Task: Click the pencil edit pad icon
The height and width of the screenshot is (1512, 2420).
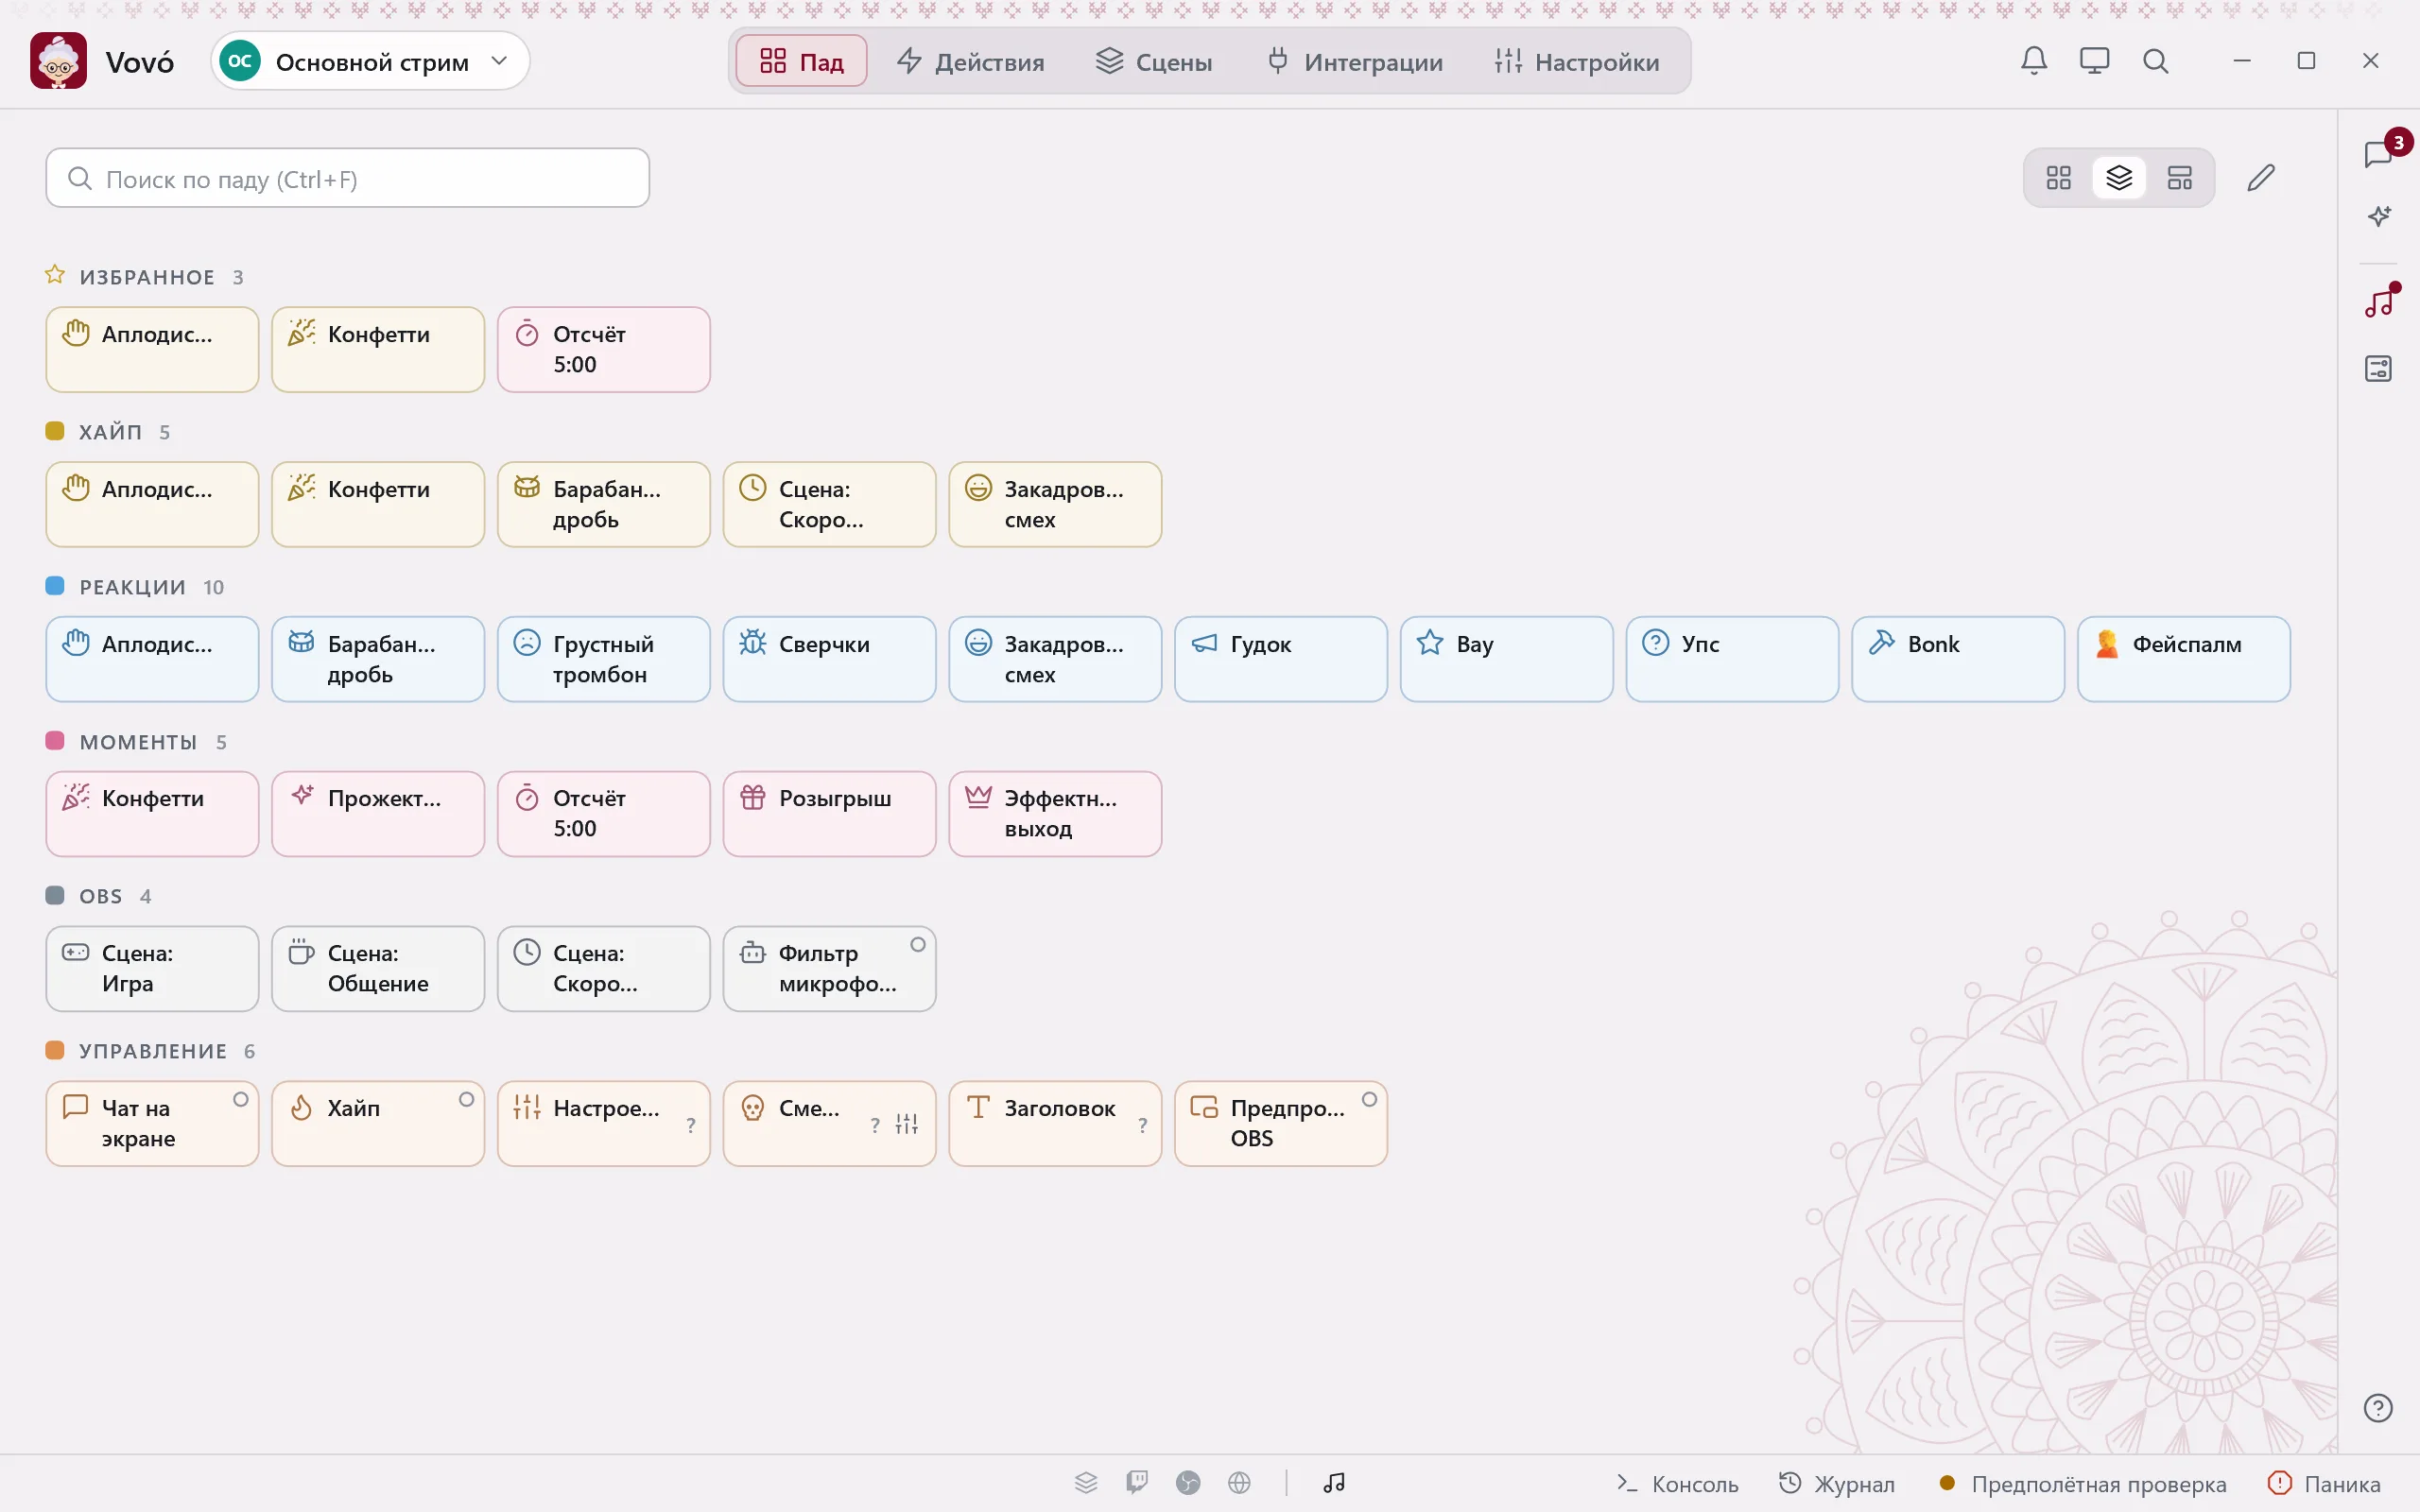Action: click(x=2261, y=178)
